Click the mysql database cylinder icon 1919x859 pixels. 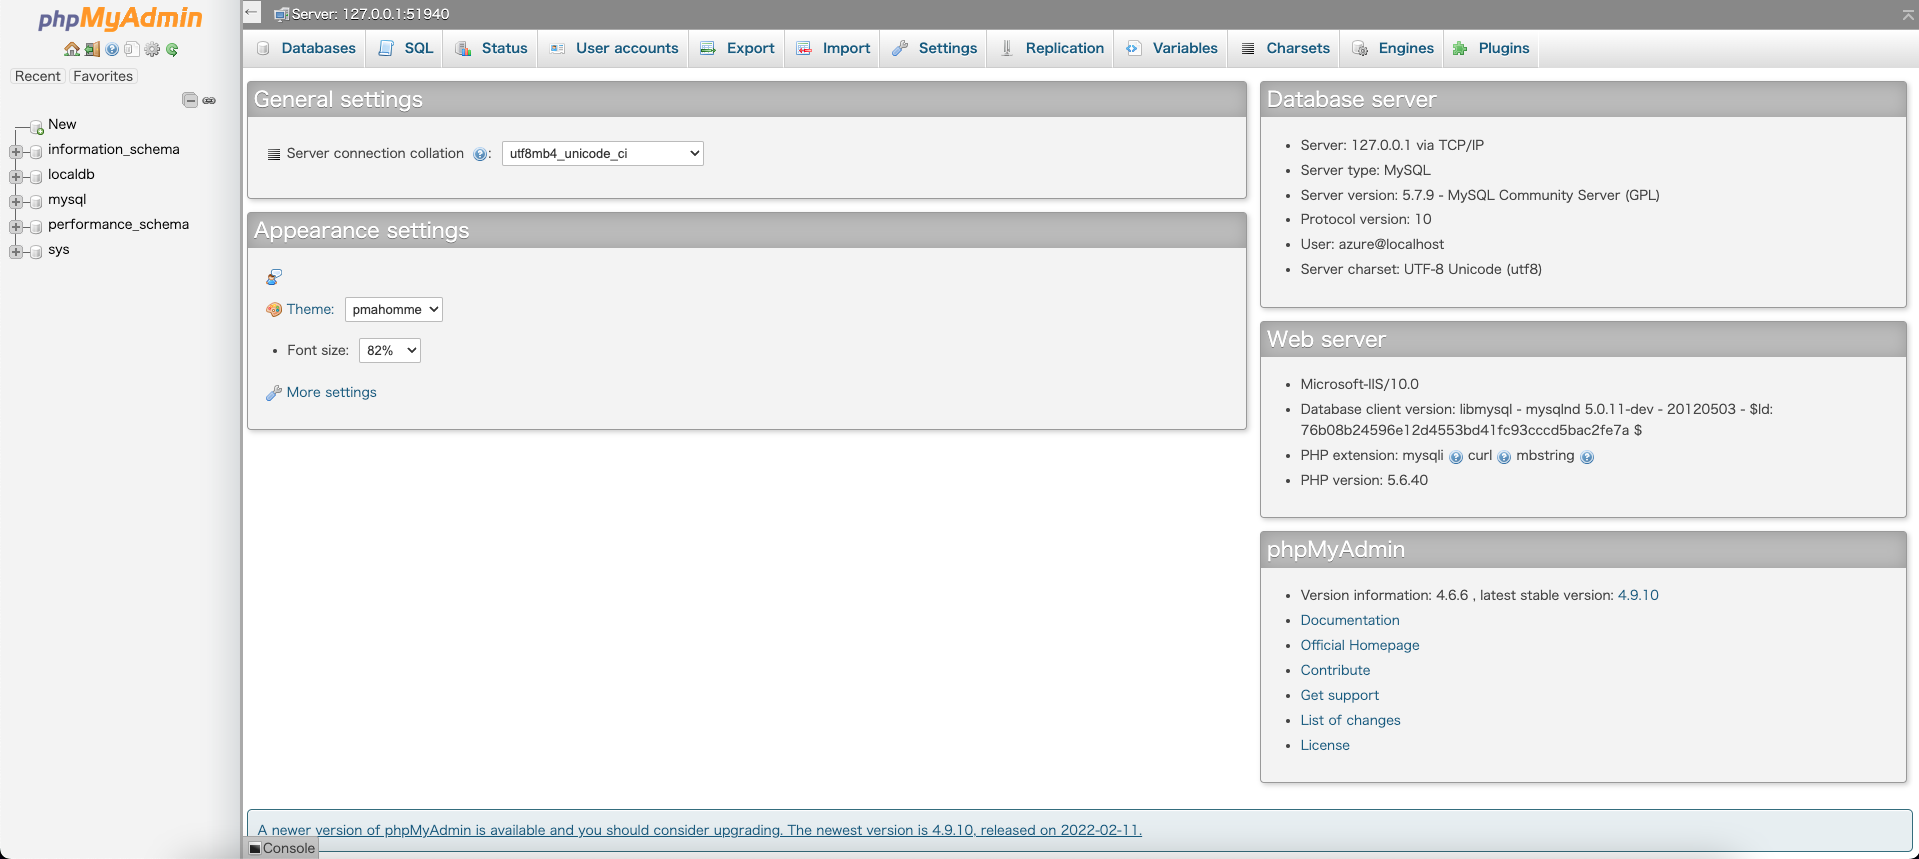coord(37,201)
